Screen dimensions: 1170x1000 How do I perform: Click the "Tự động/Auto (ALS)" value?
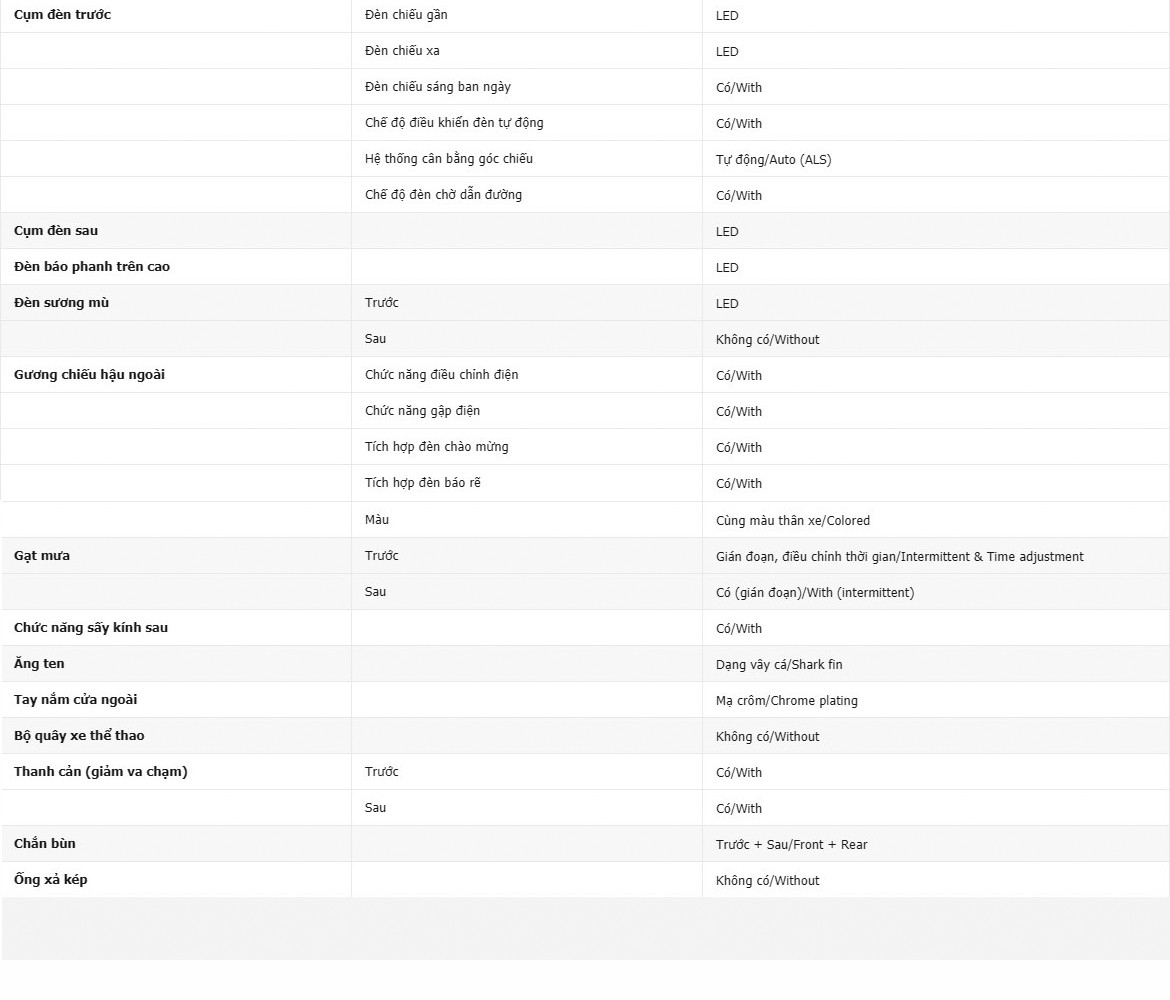coord(773,160)
